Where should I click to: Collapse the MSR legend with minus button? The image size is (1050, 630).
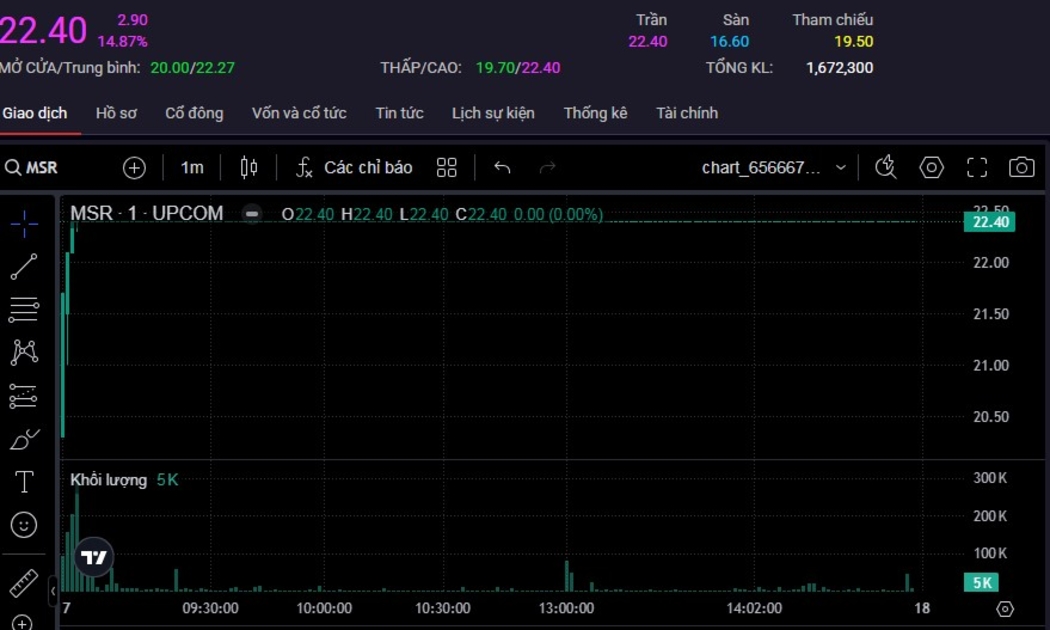pos(252,214)
